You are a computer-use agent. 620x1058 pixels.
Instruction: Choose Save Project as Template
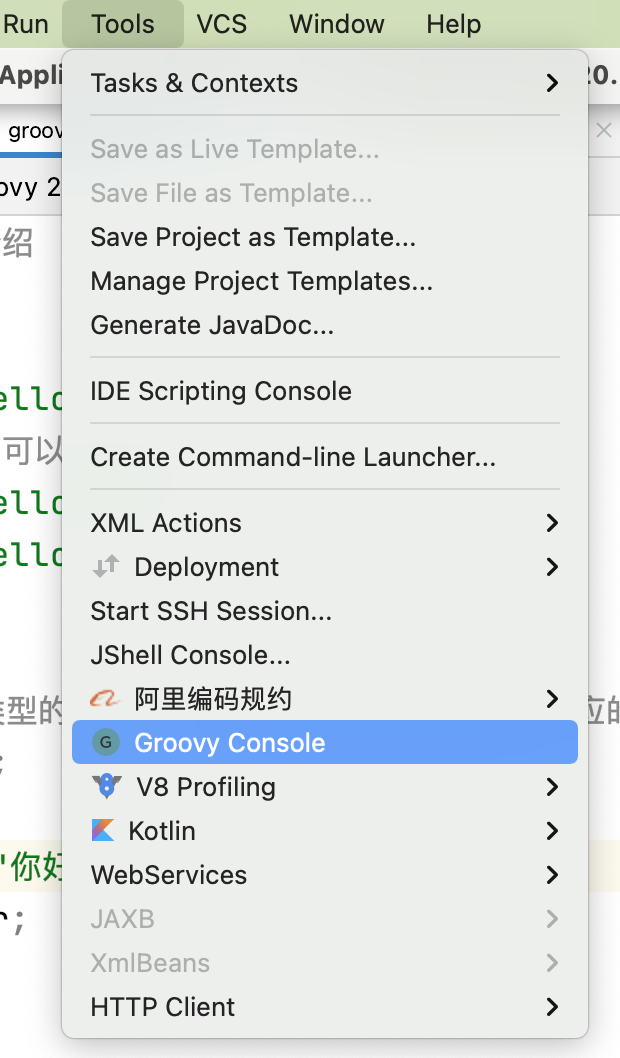click(253, 237)
